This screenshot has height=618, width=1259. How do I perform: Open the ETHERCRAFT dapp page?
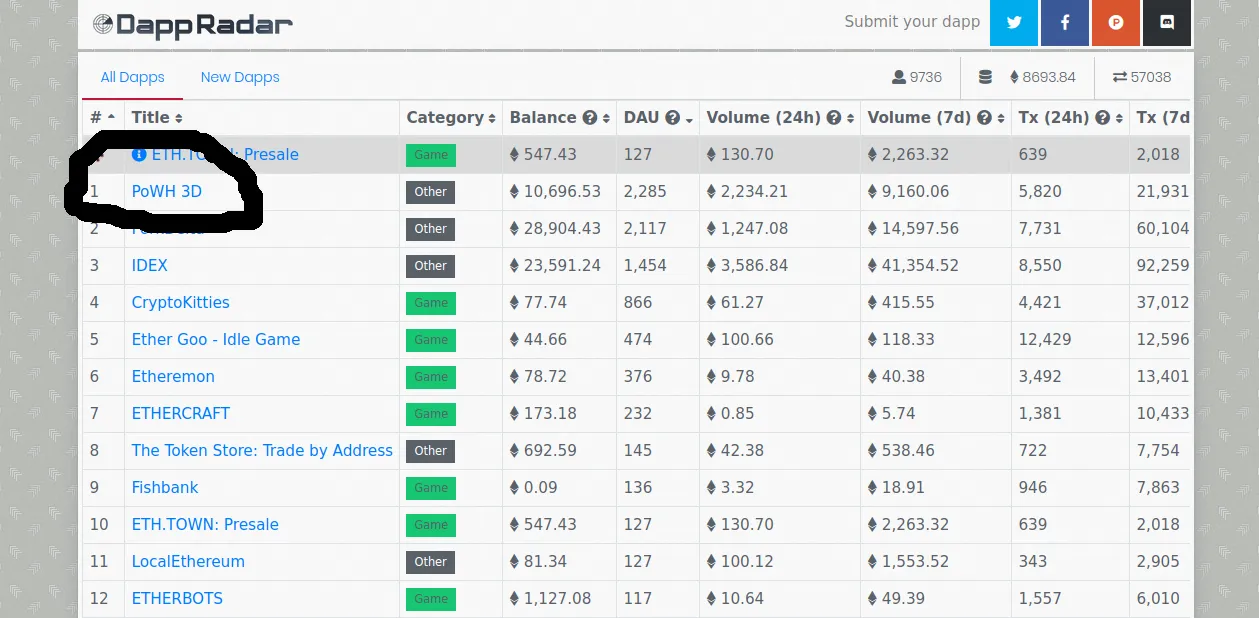click(x=181, y=413)
